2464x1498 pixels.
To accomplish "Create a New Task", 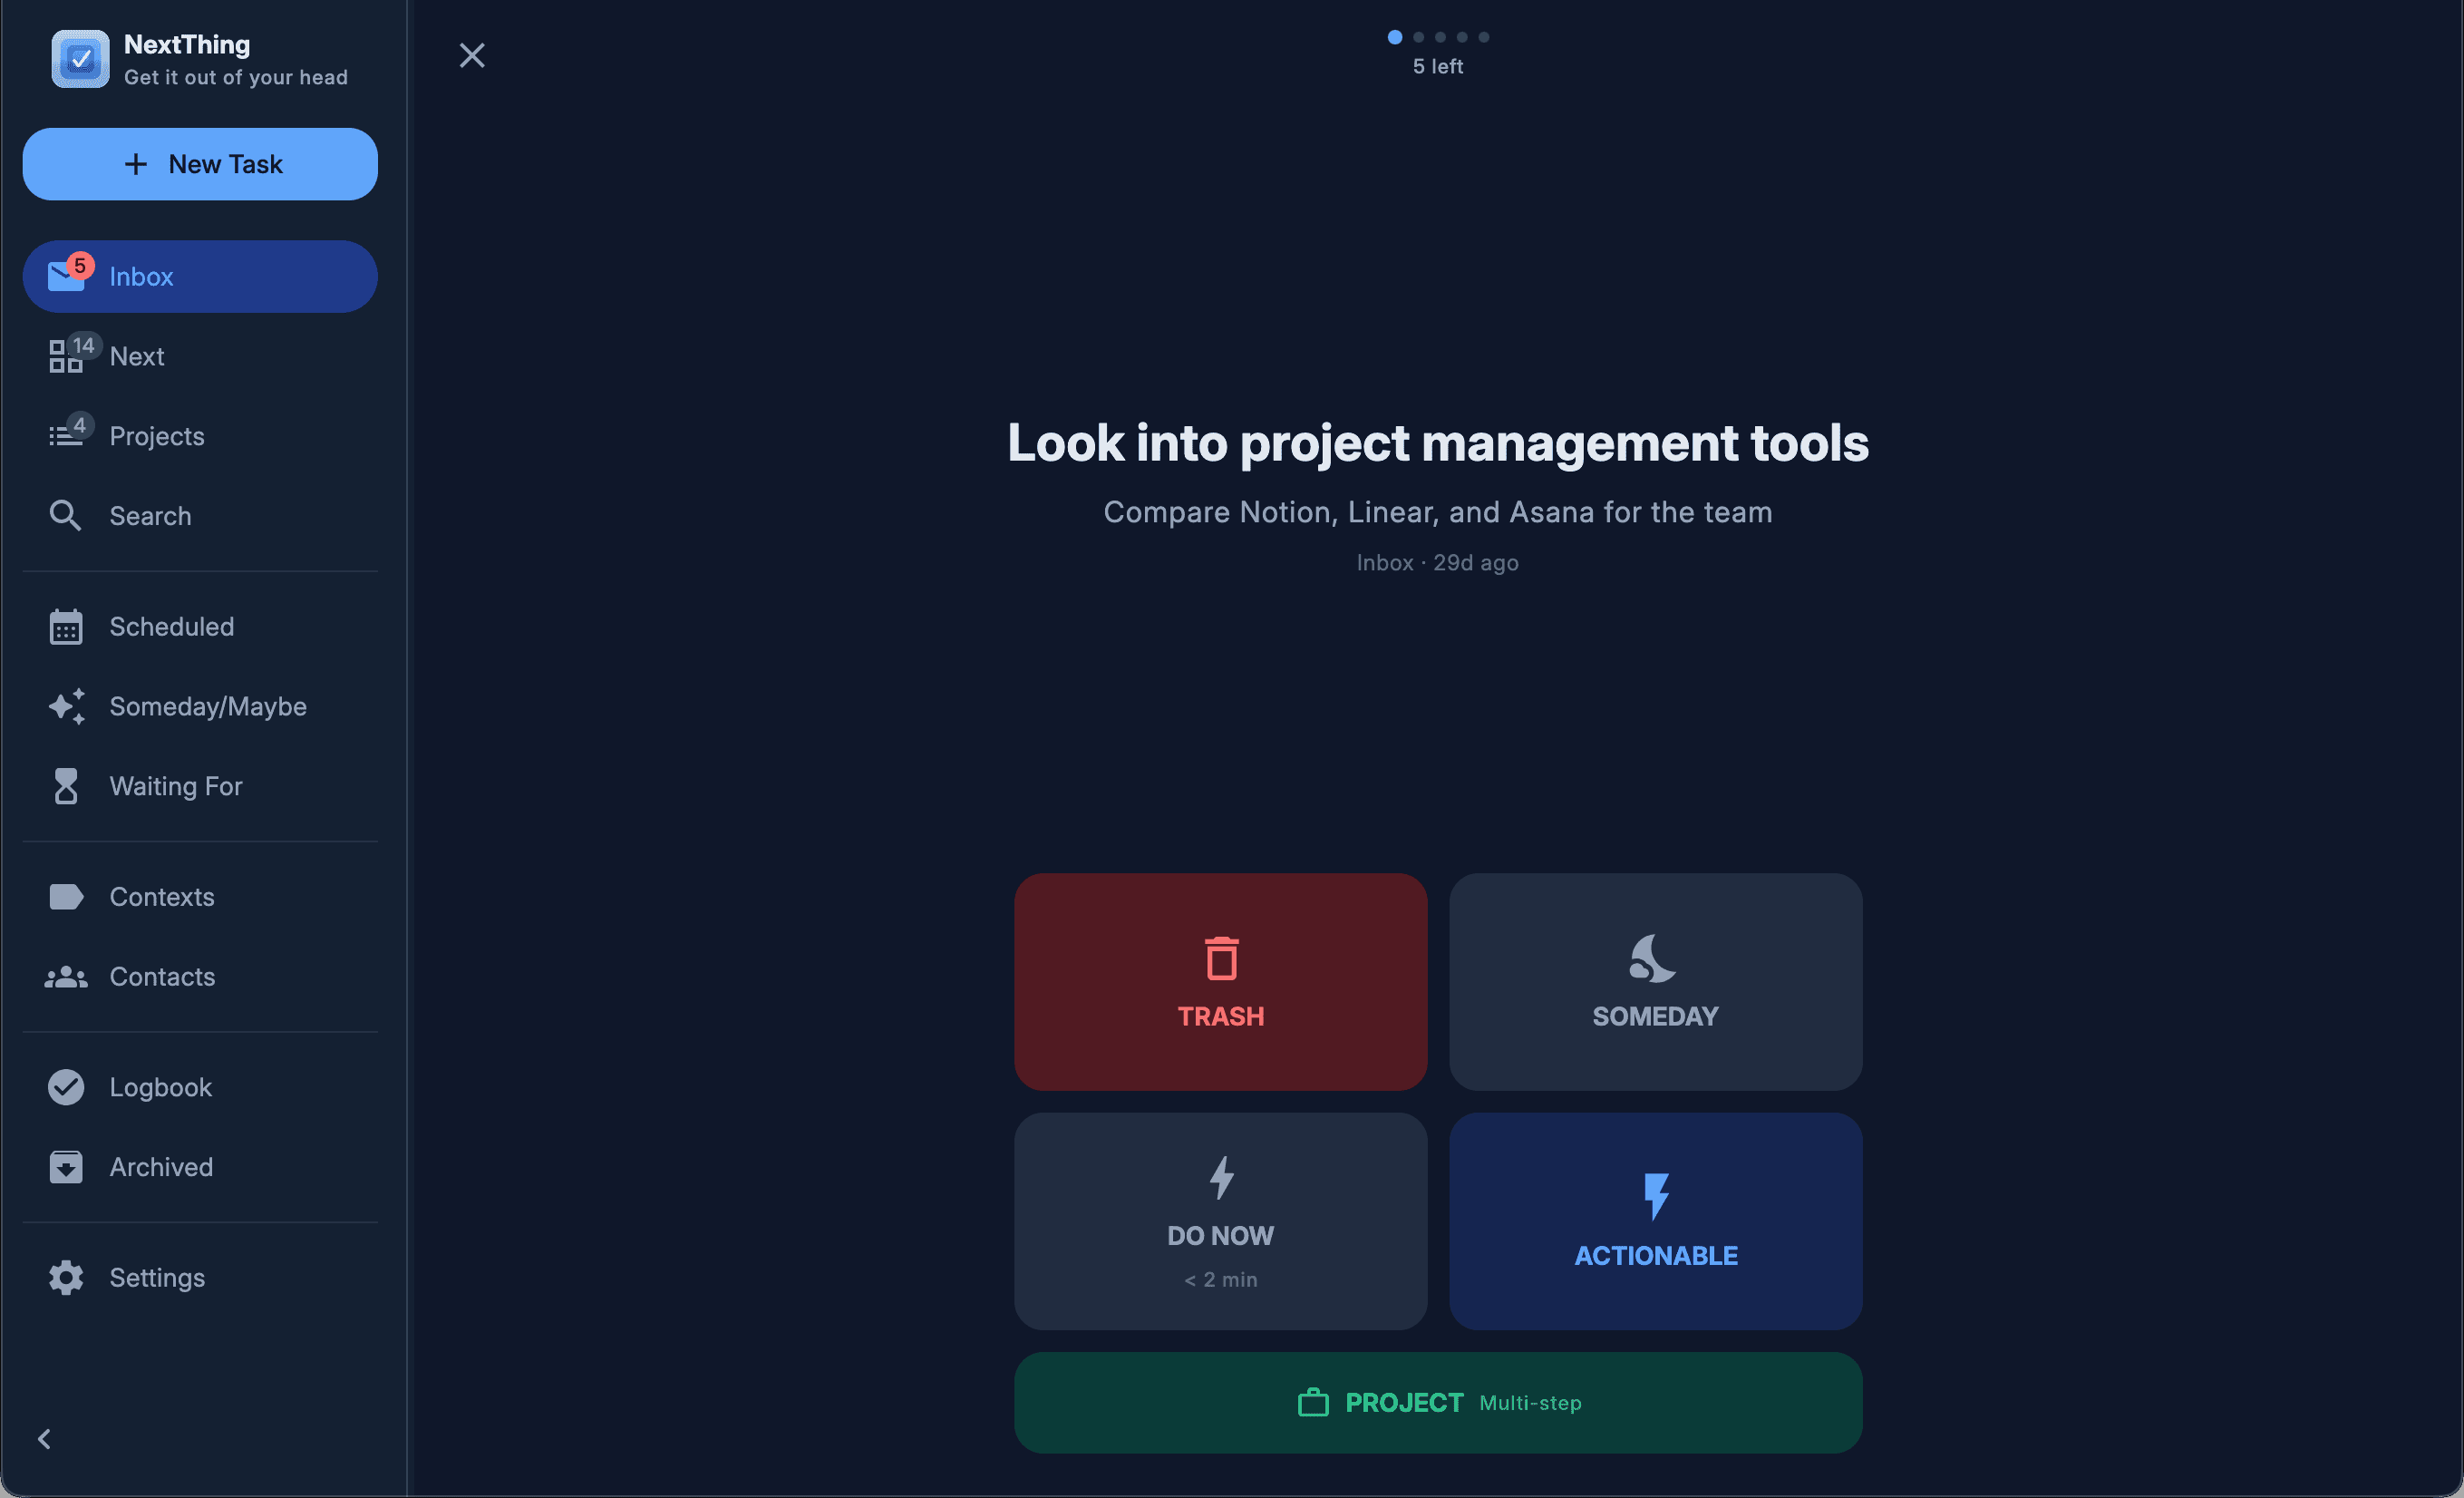I will (x=200, y=164).
